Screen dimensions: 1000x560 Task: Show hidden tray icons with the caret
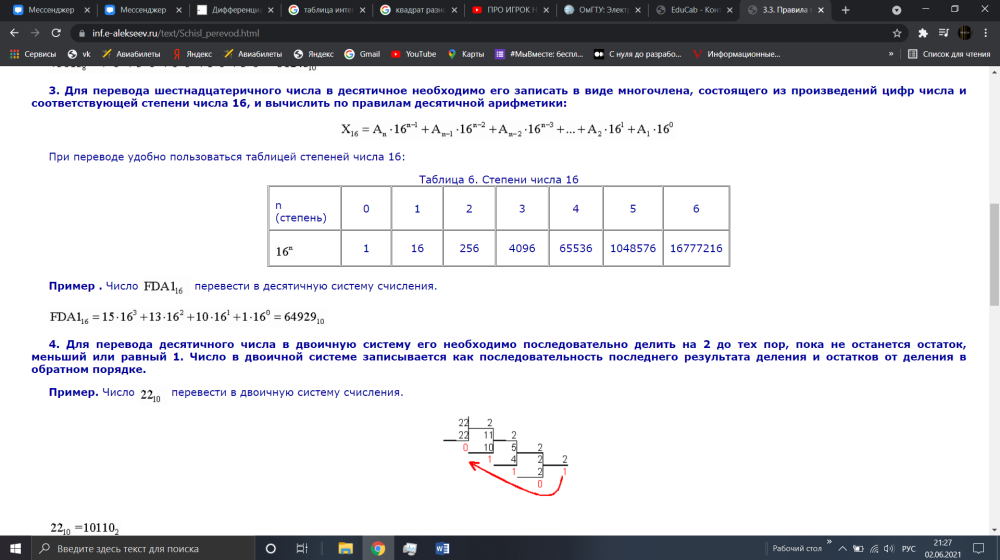click(842, 549)
